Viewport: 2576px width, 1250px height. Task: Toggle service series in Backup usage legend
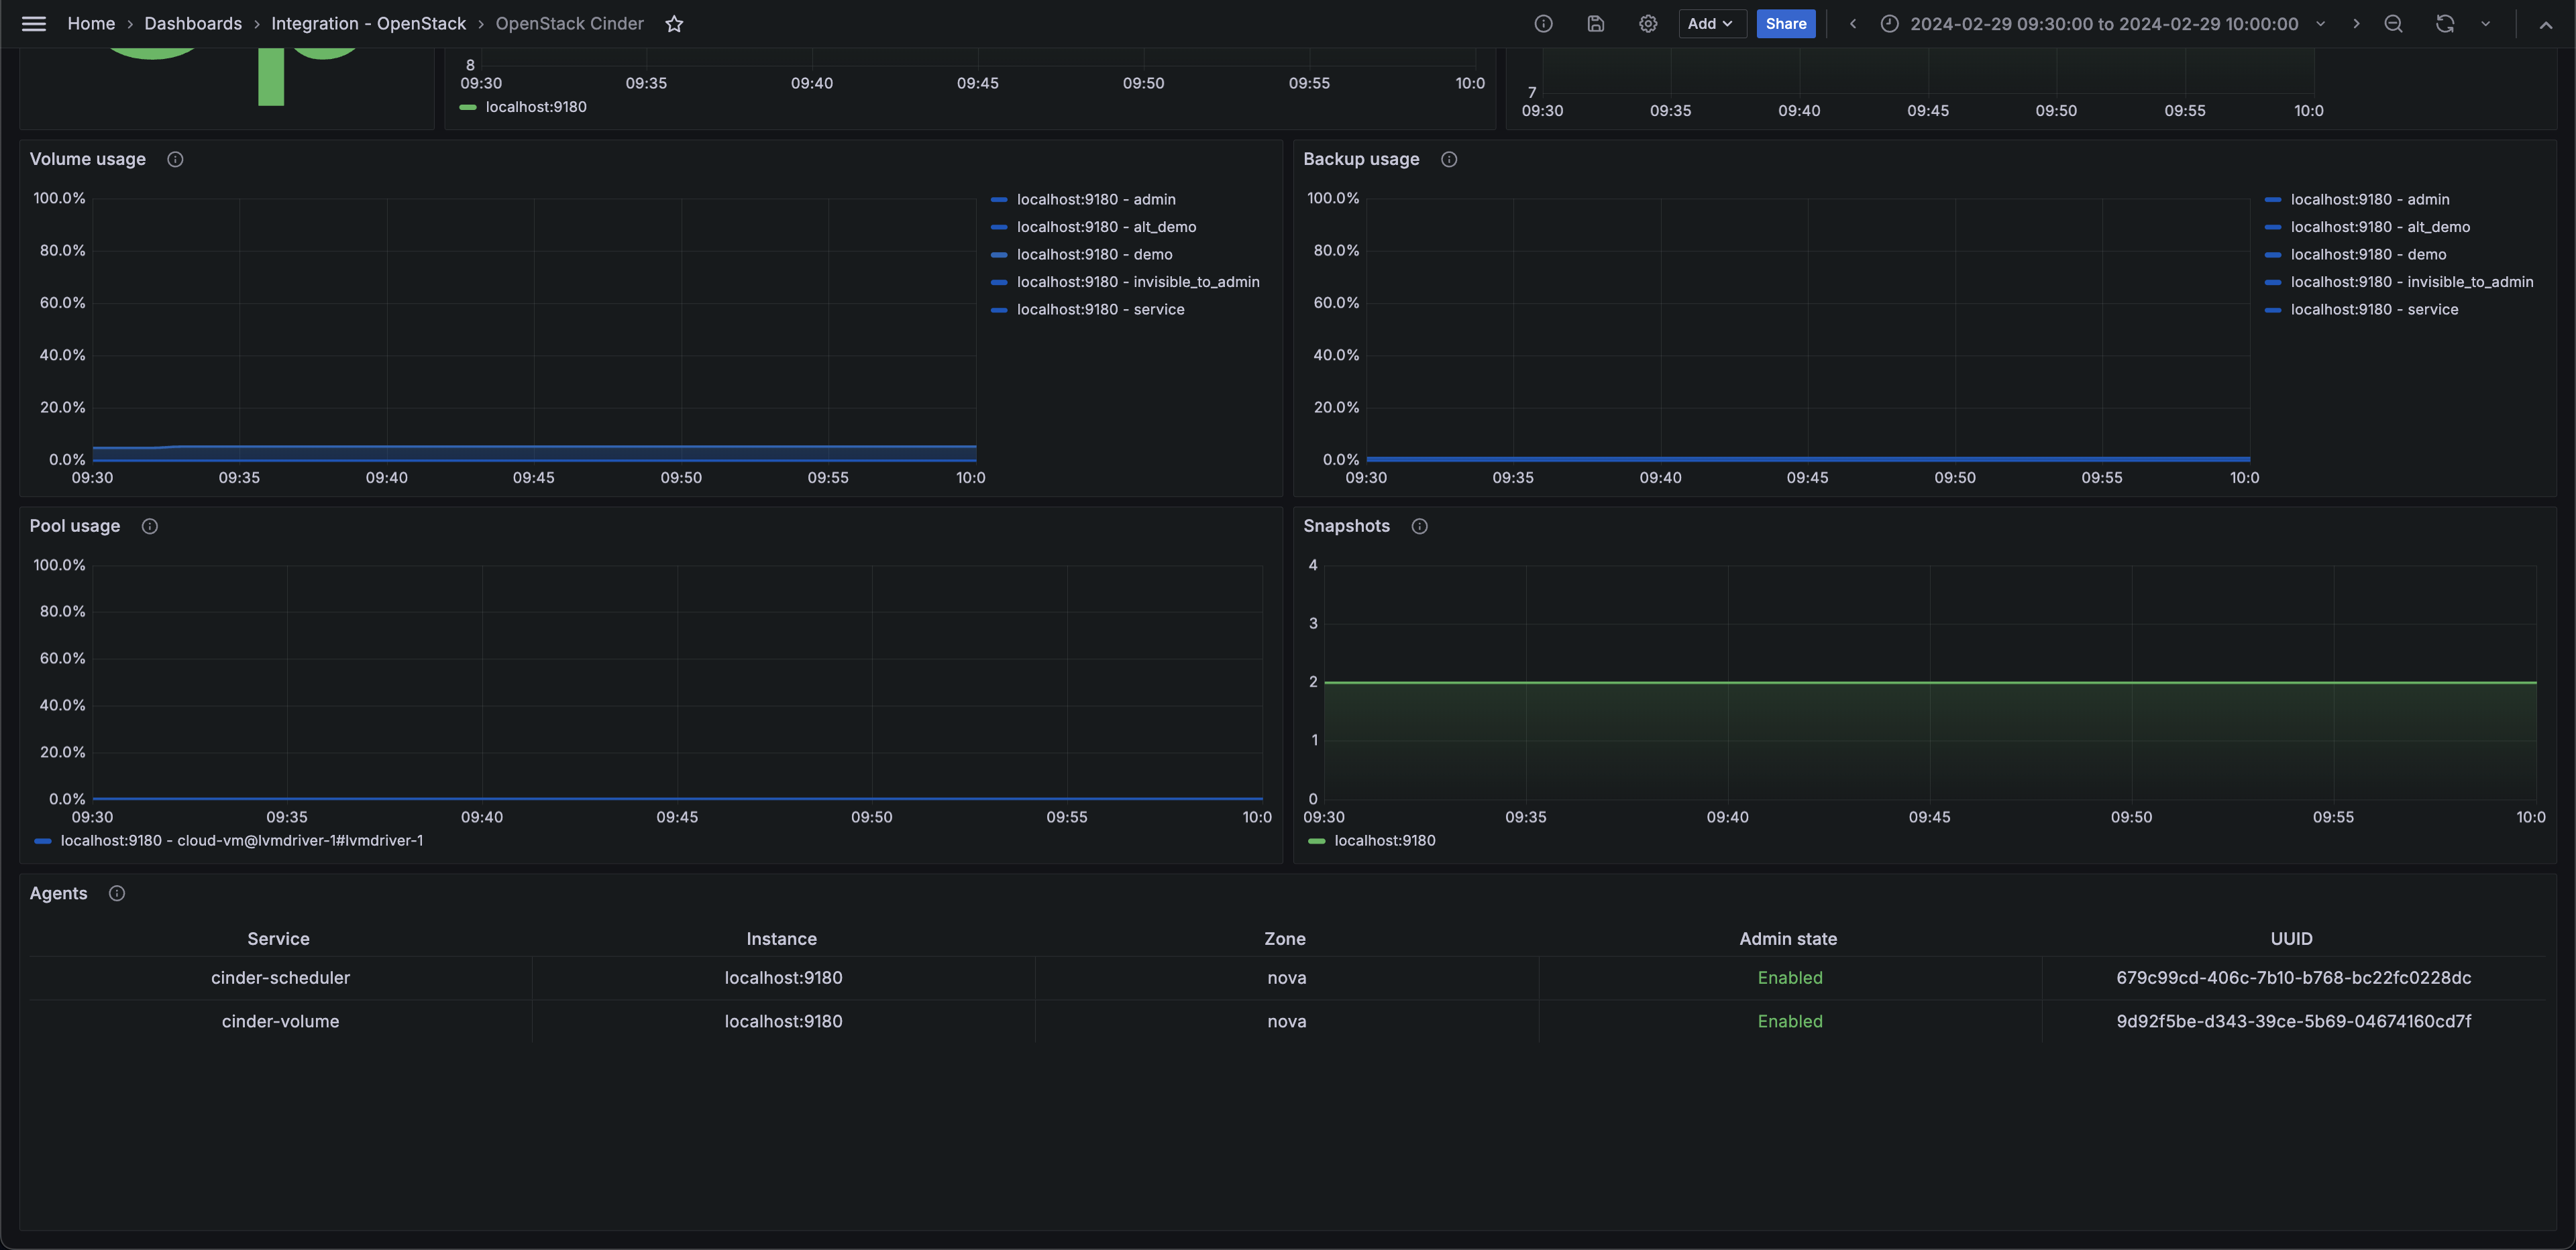pyautogui.click(x=2373, y=309)
